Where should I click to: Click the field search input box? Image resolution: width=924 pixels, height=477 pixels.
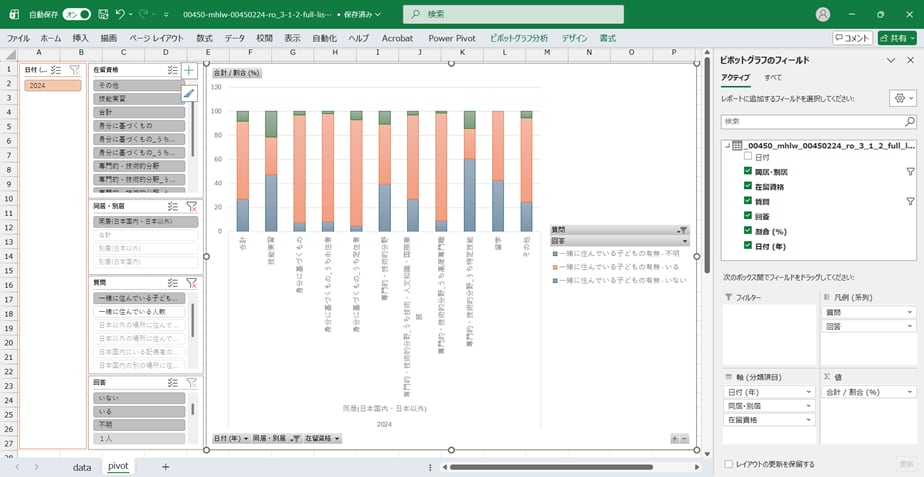click(817, 121)
